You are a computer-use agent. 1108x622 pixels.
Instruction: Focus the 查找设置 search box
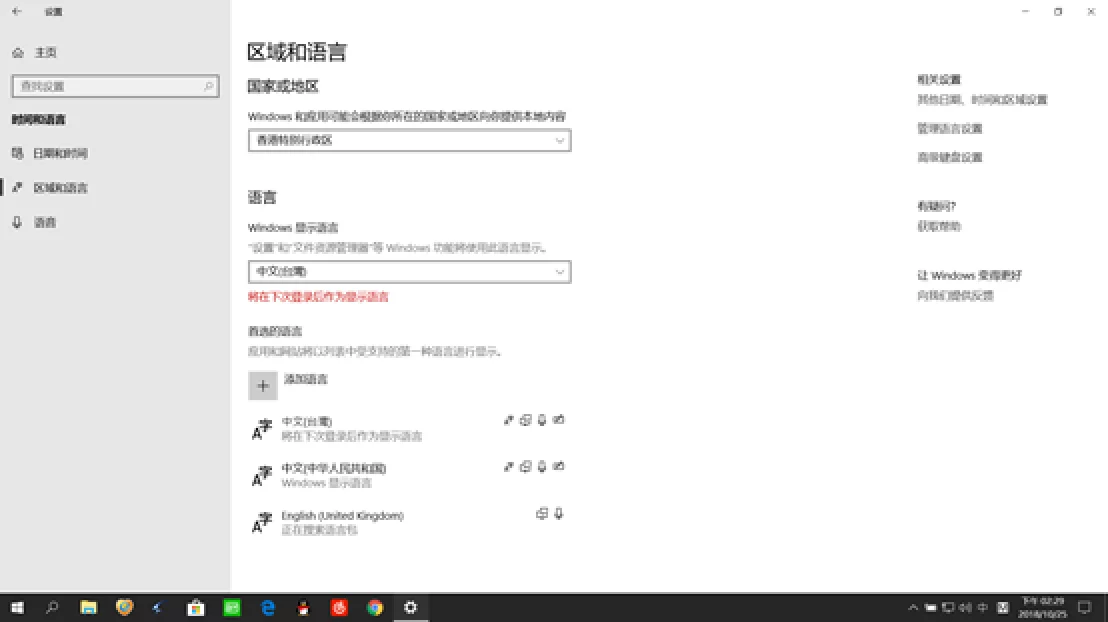click(115, 86)
